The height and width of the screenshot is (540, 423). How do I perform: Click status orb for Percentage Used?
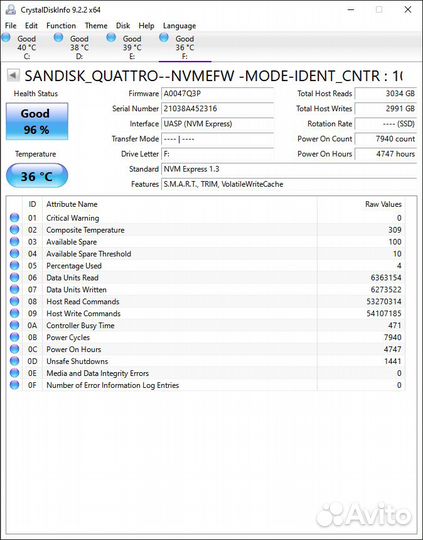(x=14, y=266)
